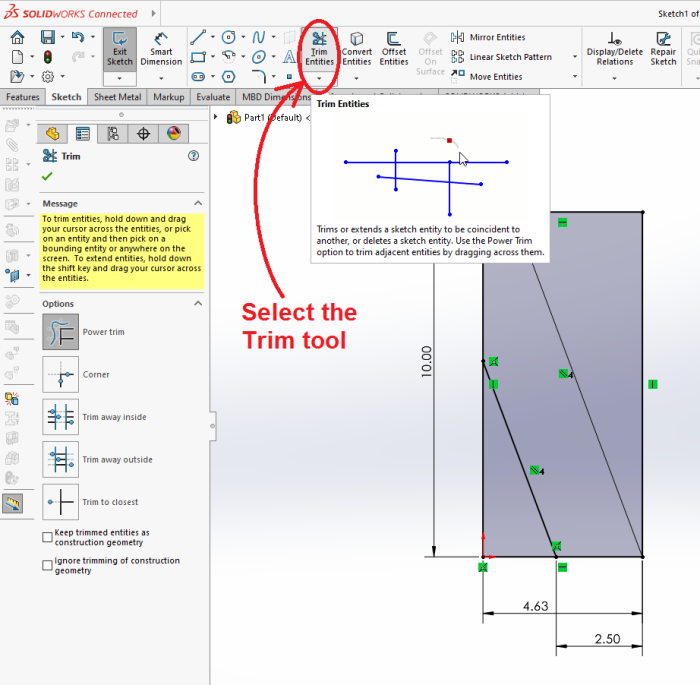Select the 3-point Arc tool
Viewport: 700px width, 685px height.
(x=229, y=57)
